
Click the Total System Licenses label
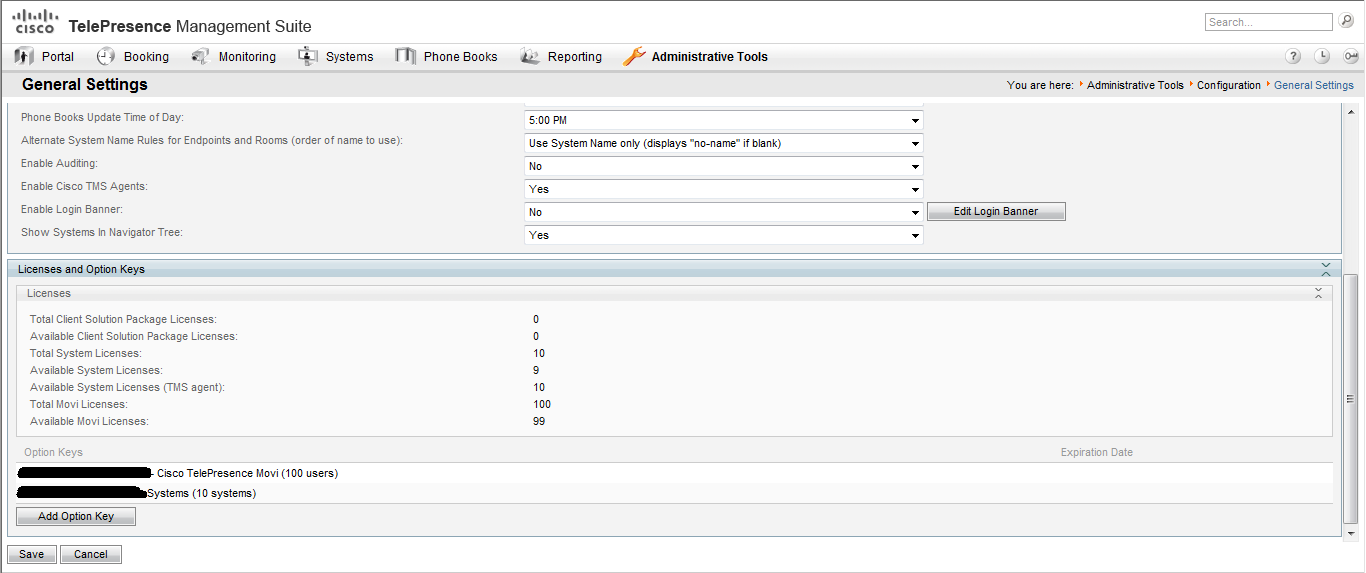pyautogui.click(x=86, y=353)
